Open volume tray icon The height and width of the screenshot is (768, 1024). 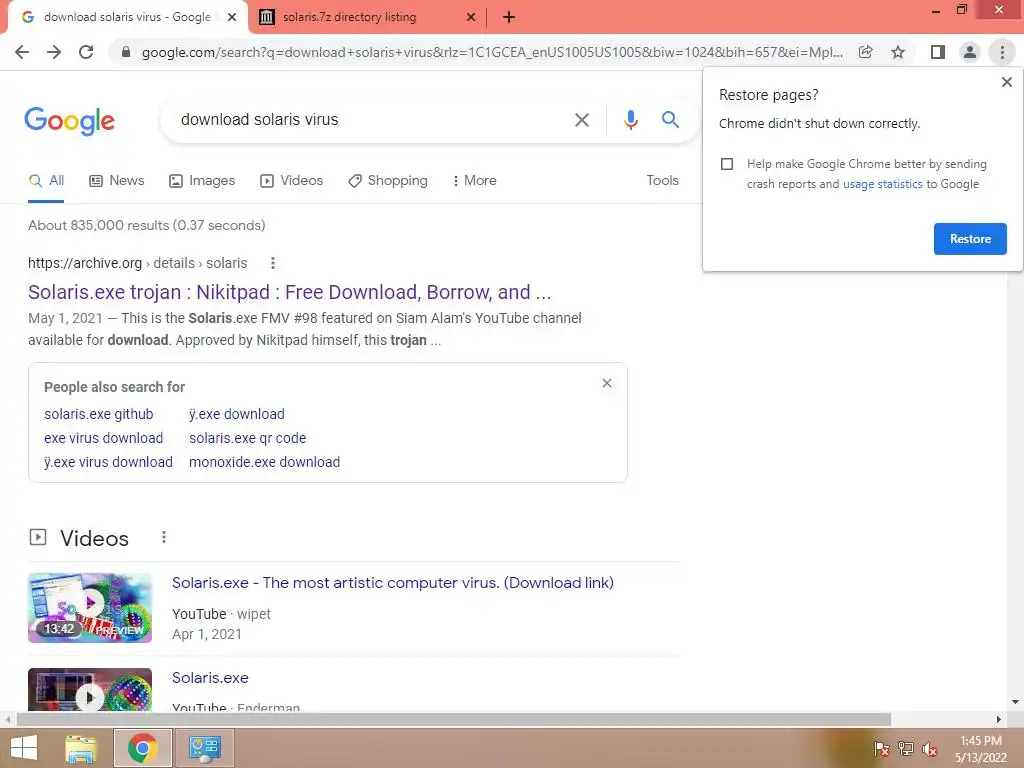tap(929, 749)
